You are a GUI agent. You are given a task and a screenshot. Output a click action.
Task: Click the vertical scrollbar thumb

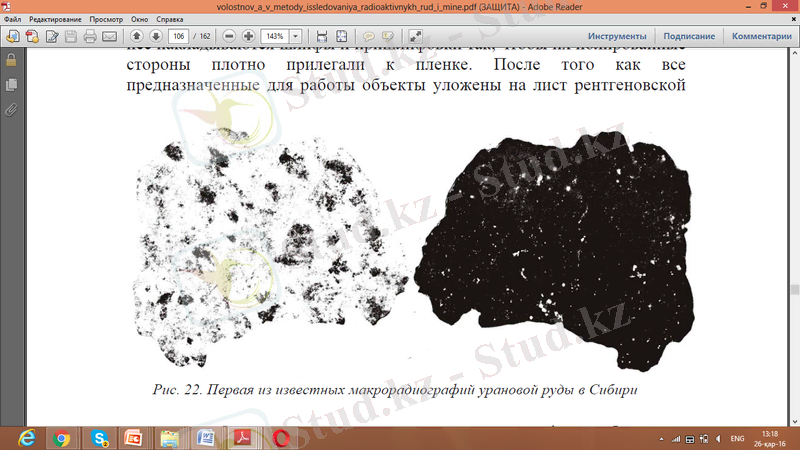[795, 289]
